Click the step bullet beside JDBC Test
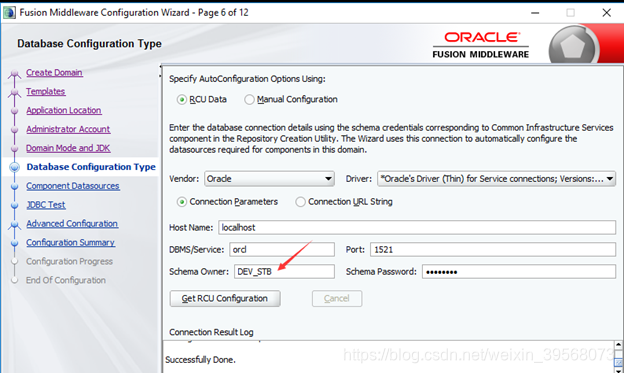Viewport: 624px width, 373px height. (x=15, y=205)
